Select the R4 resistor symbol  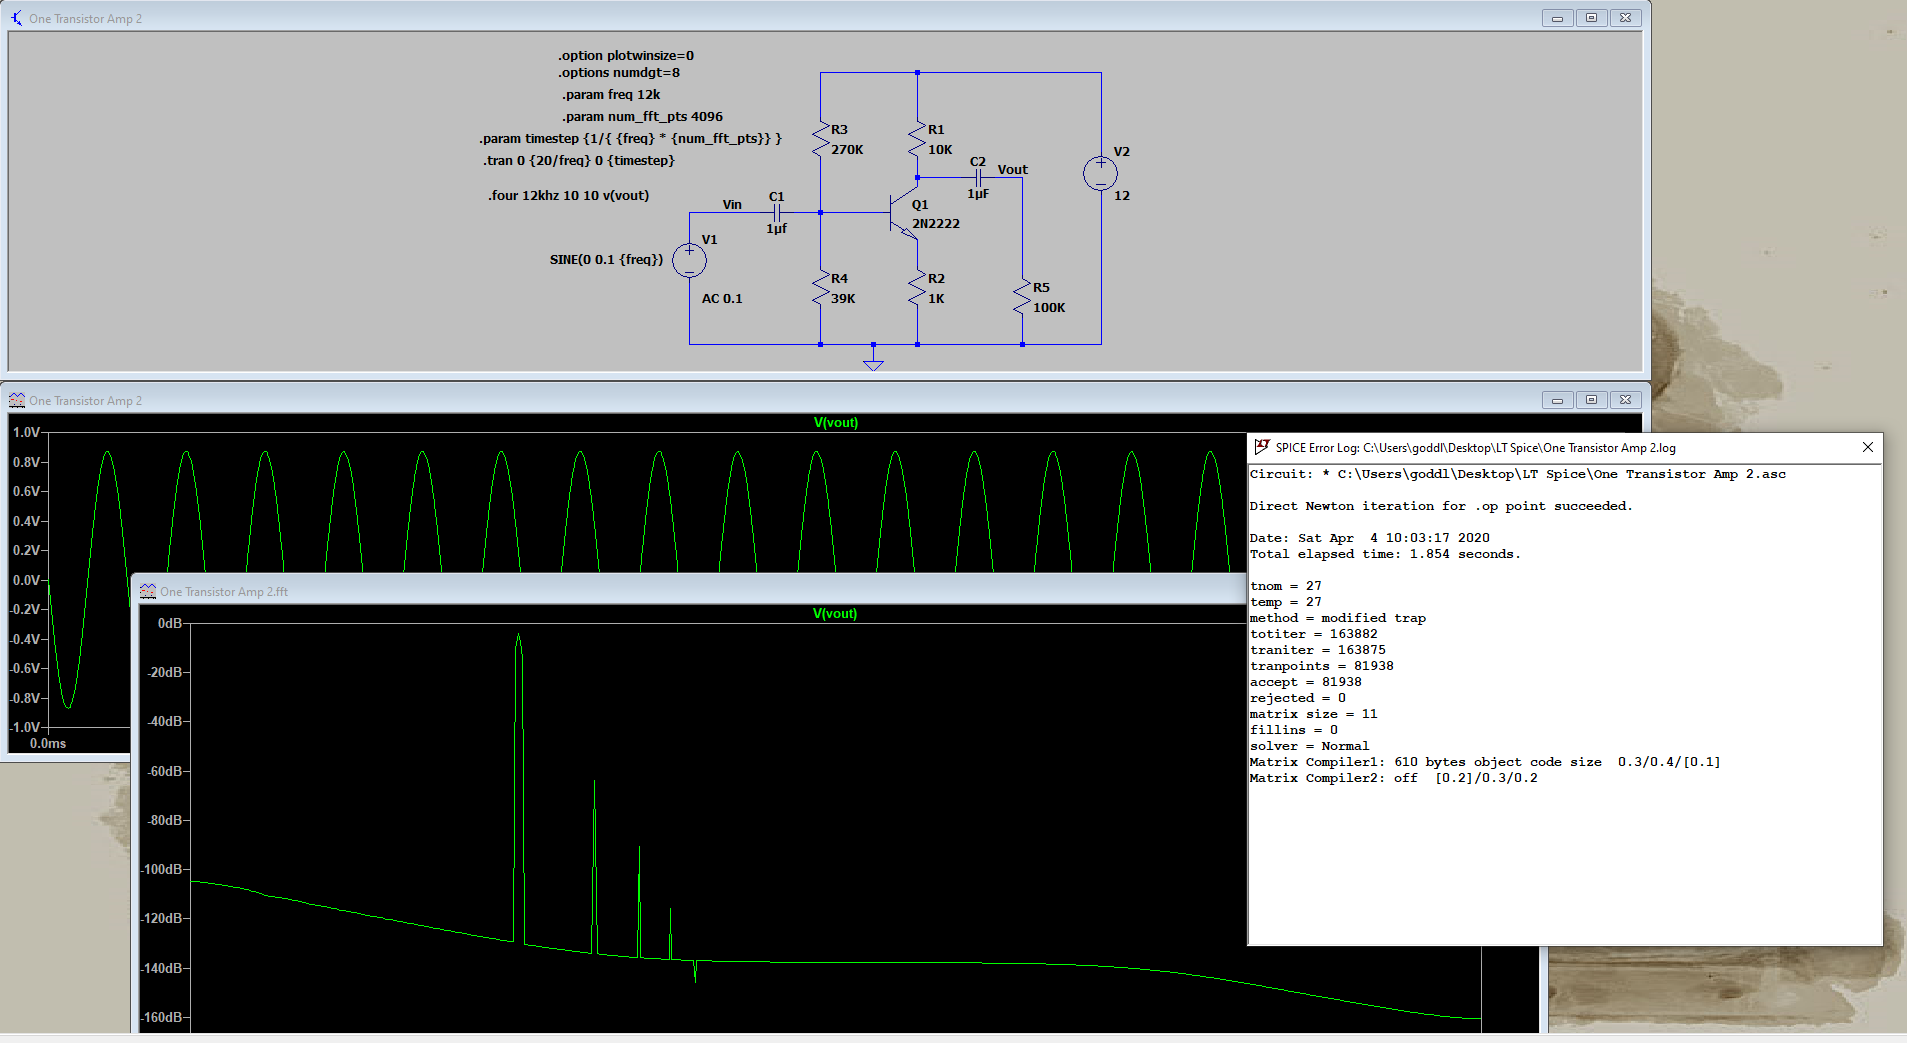[820, 288]
